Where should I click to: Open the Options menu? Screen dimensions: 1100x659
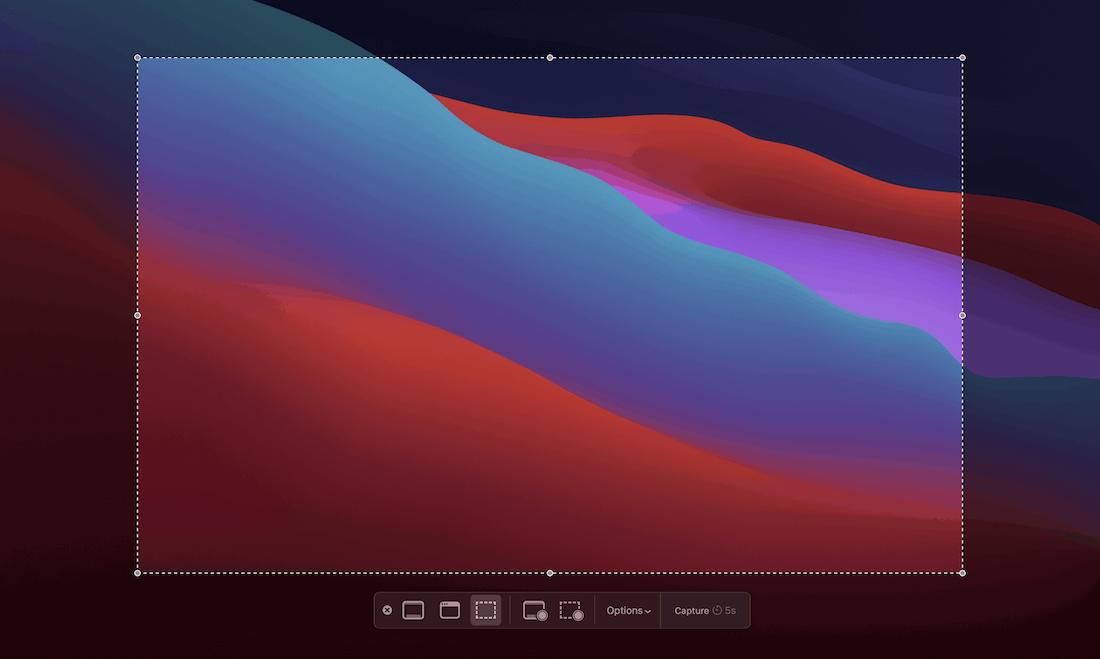(x=624, y=610)
